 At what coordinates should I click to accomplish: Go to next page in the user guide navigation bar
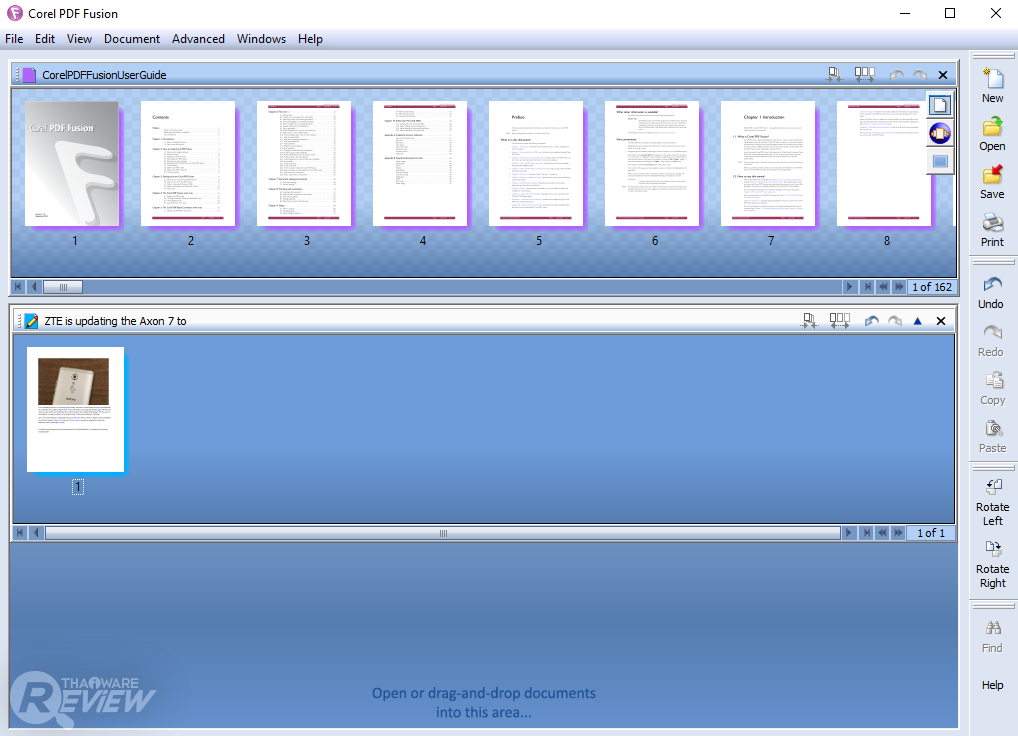click(849, 286)
